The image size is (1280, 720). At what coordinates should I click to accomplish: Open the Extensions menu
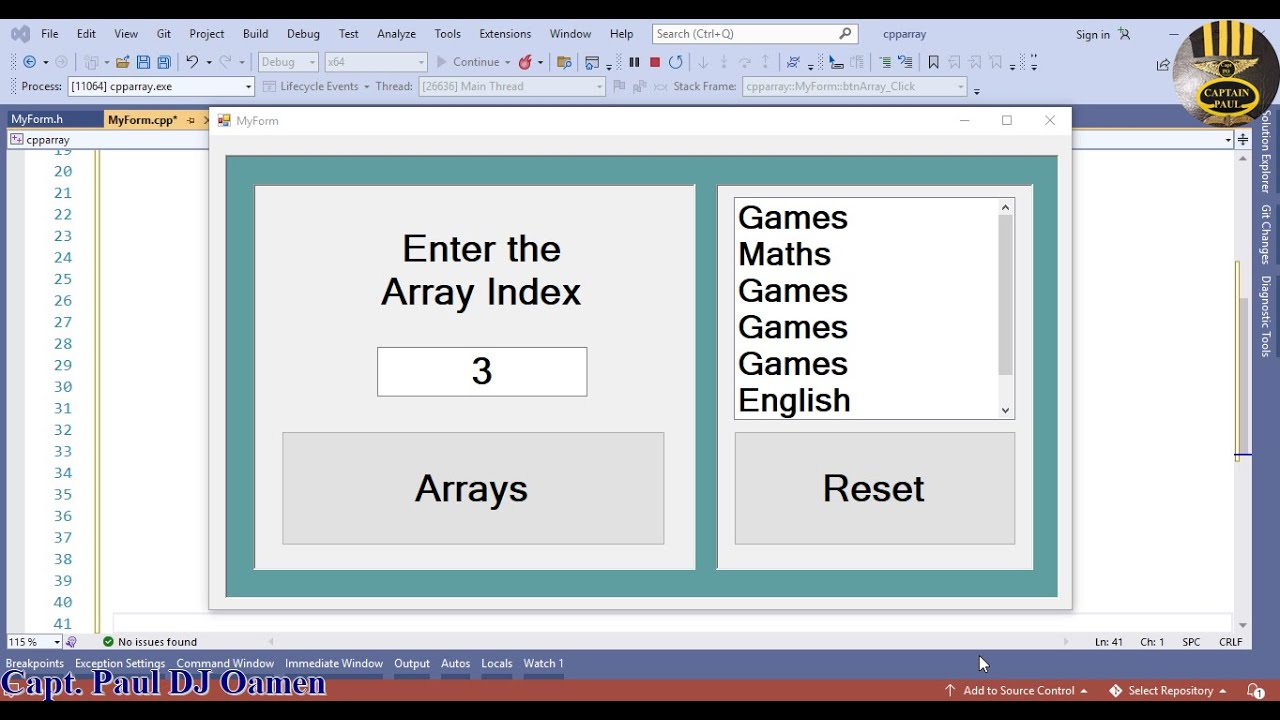click(x=505, y=34)
